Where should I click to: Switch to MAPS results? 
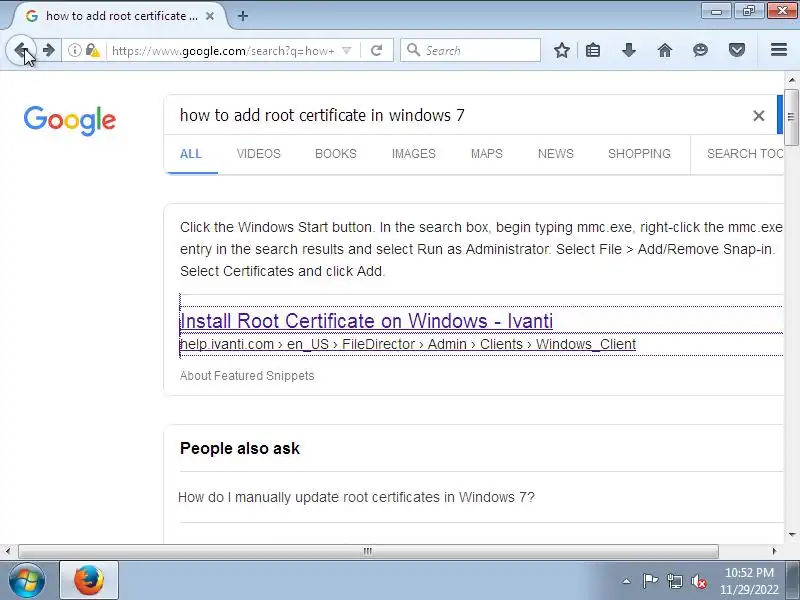coord(487,154)
